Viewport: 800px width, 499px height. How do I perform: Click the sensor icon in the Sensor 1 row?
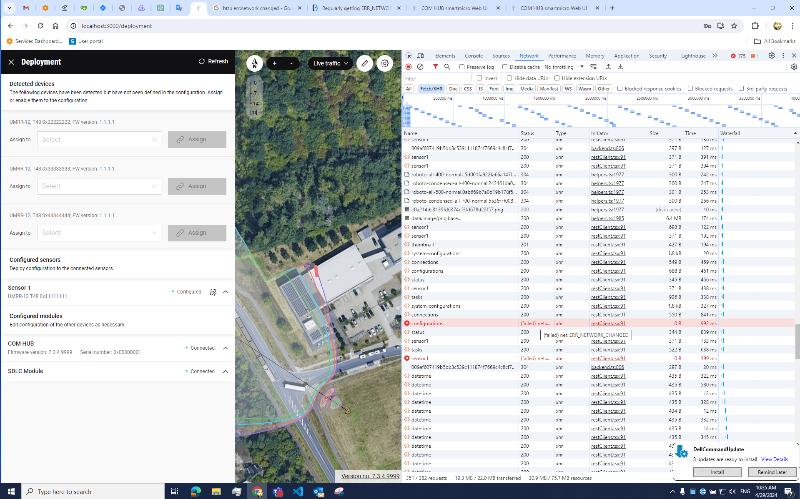(x=213, y=292)
